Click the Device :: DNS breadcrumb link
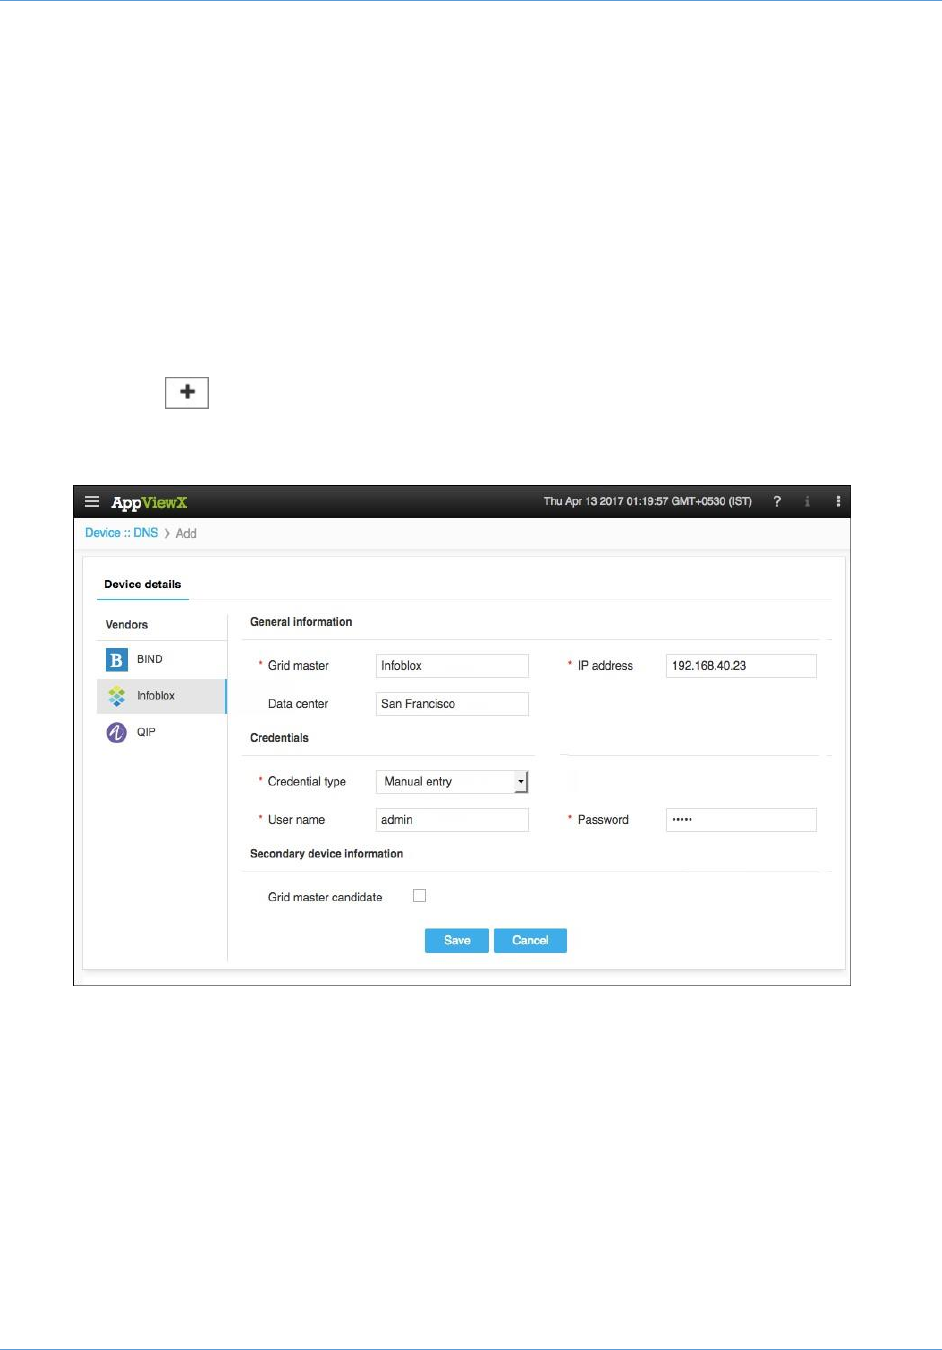 click(x=121, y=533)
